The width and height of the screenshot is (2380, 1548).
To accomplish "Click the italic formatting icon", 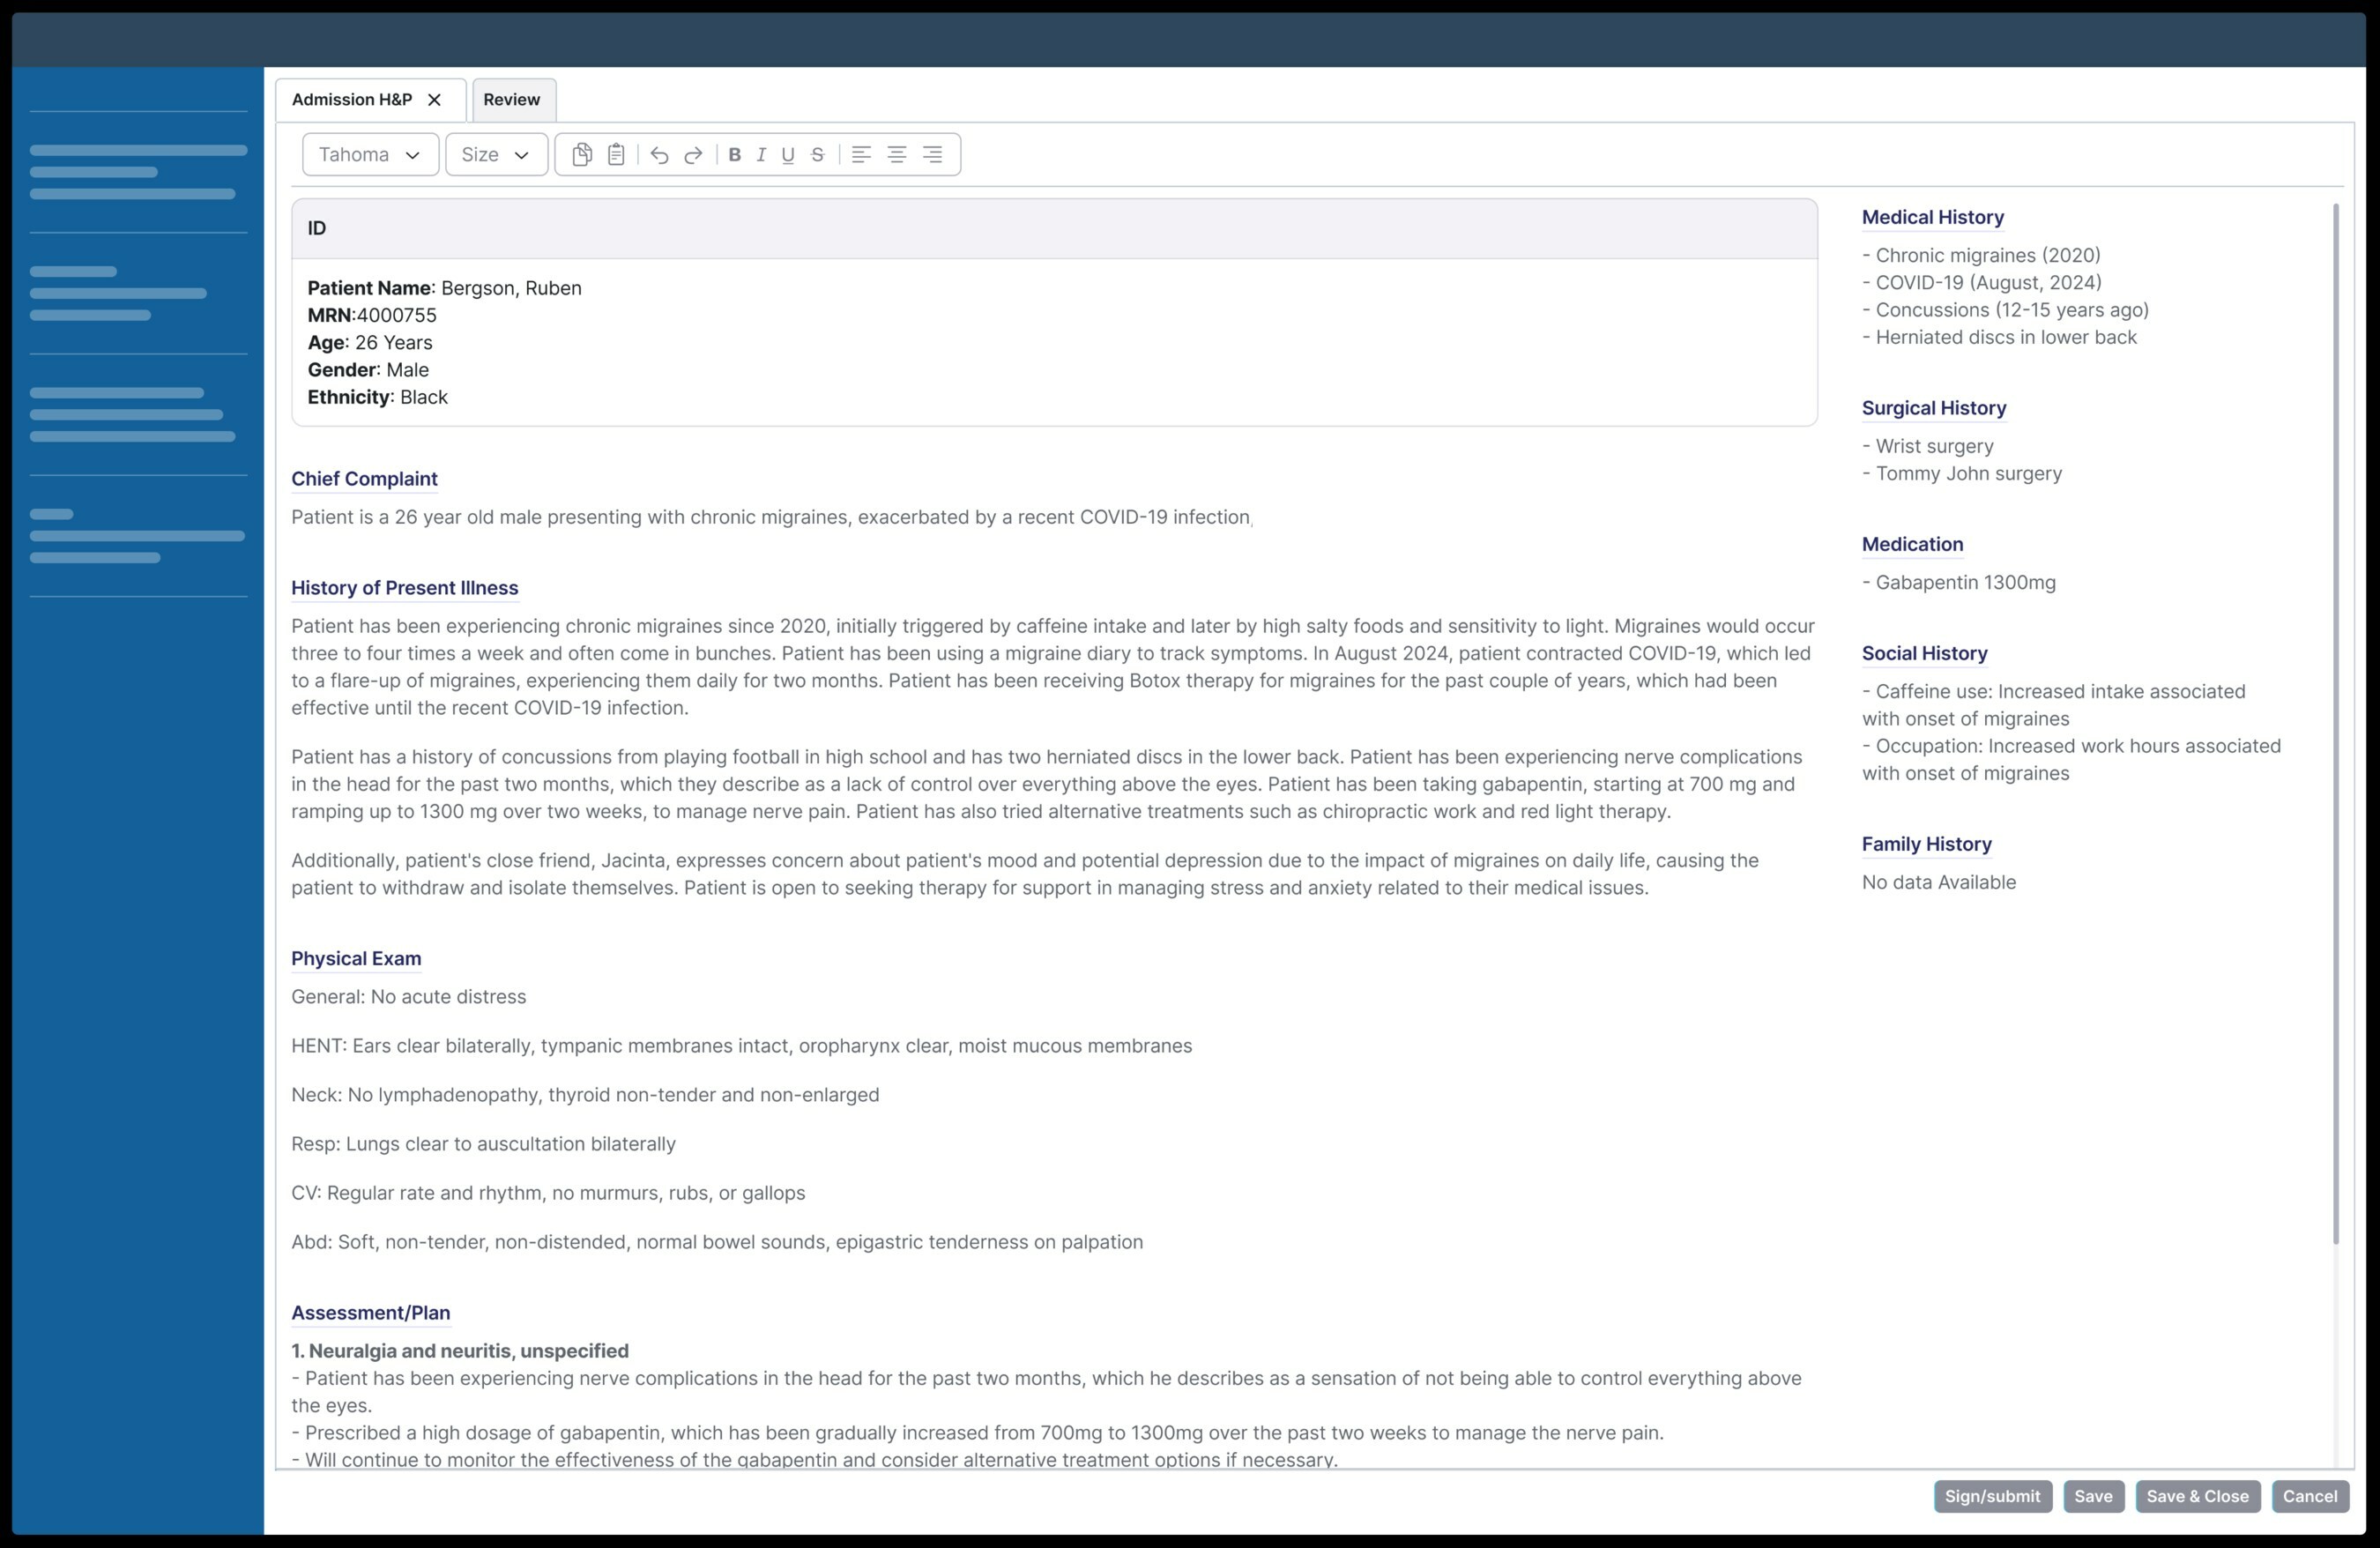I will tap(760, 154).
